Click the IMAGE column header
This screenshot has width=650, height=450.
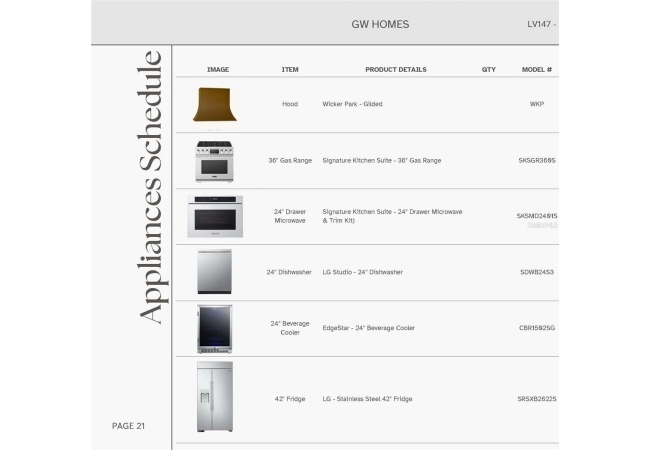pos(218,70)
